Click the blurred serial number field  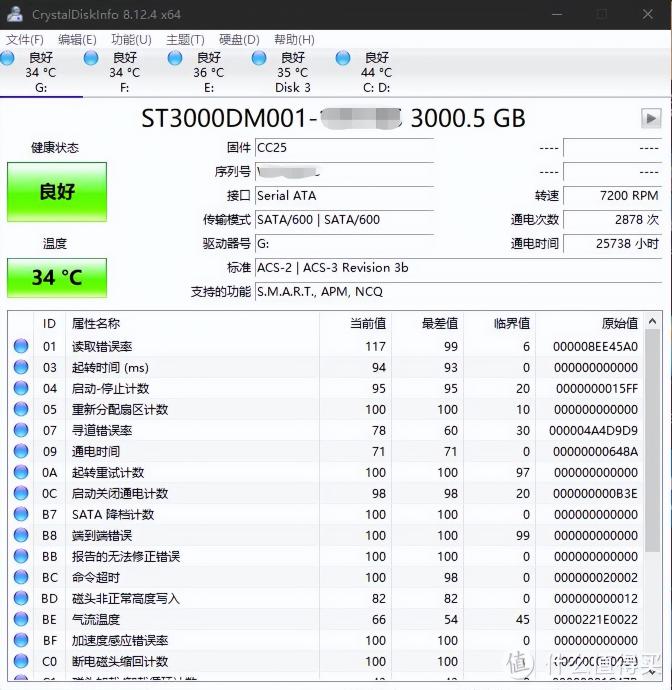tap(345, 172)
